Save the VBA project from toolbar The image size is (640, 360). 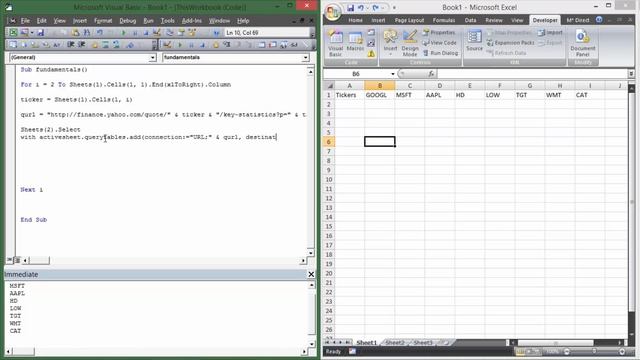tap(41, 33)
